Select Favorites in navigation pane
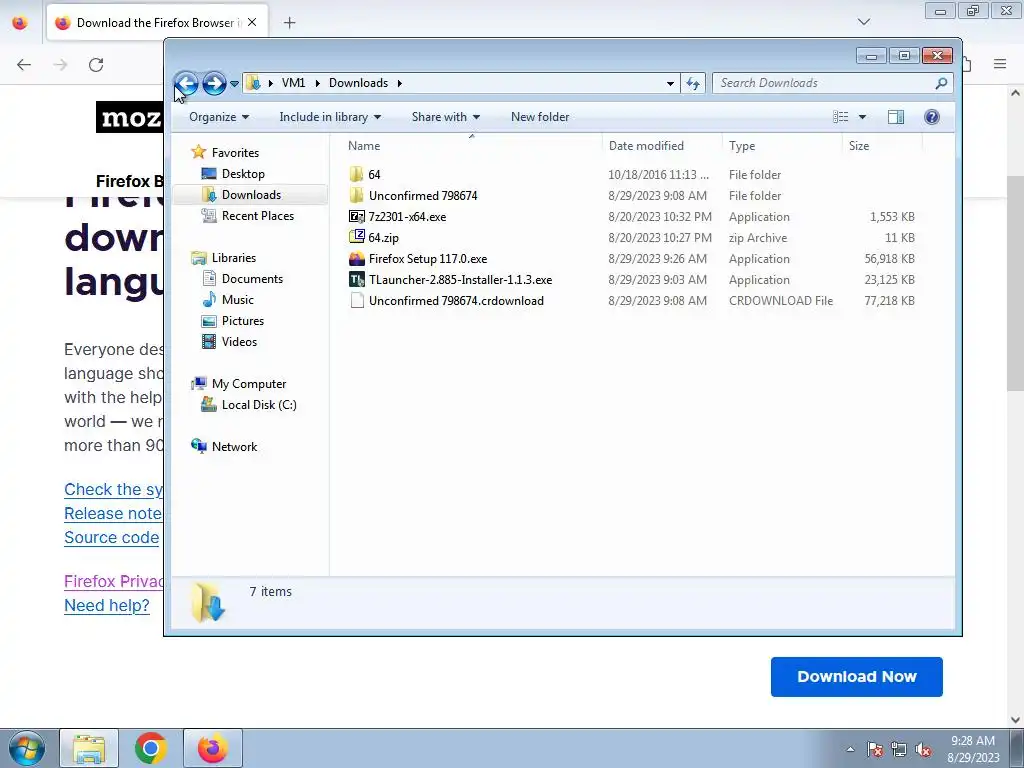Image resolution: width=1024 pixels, height=768 pixels. click(235, 153)
